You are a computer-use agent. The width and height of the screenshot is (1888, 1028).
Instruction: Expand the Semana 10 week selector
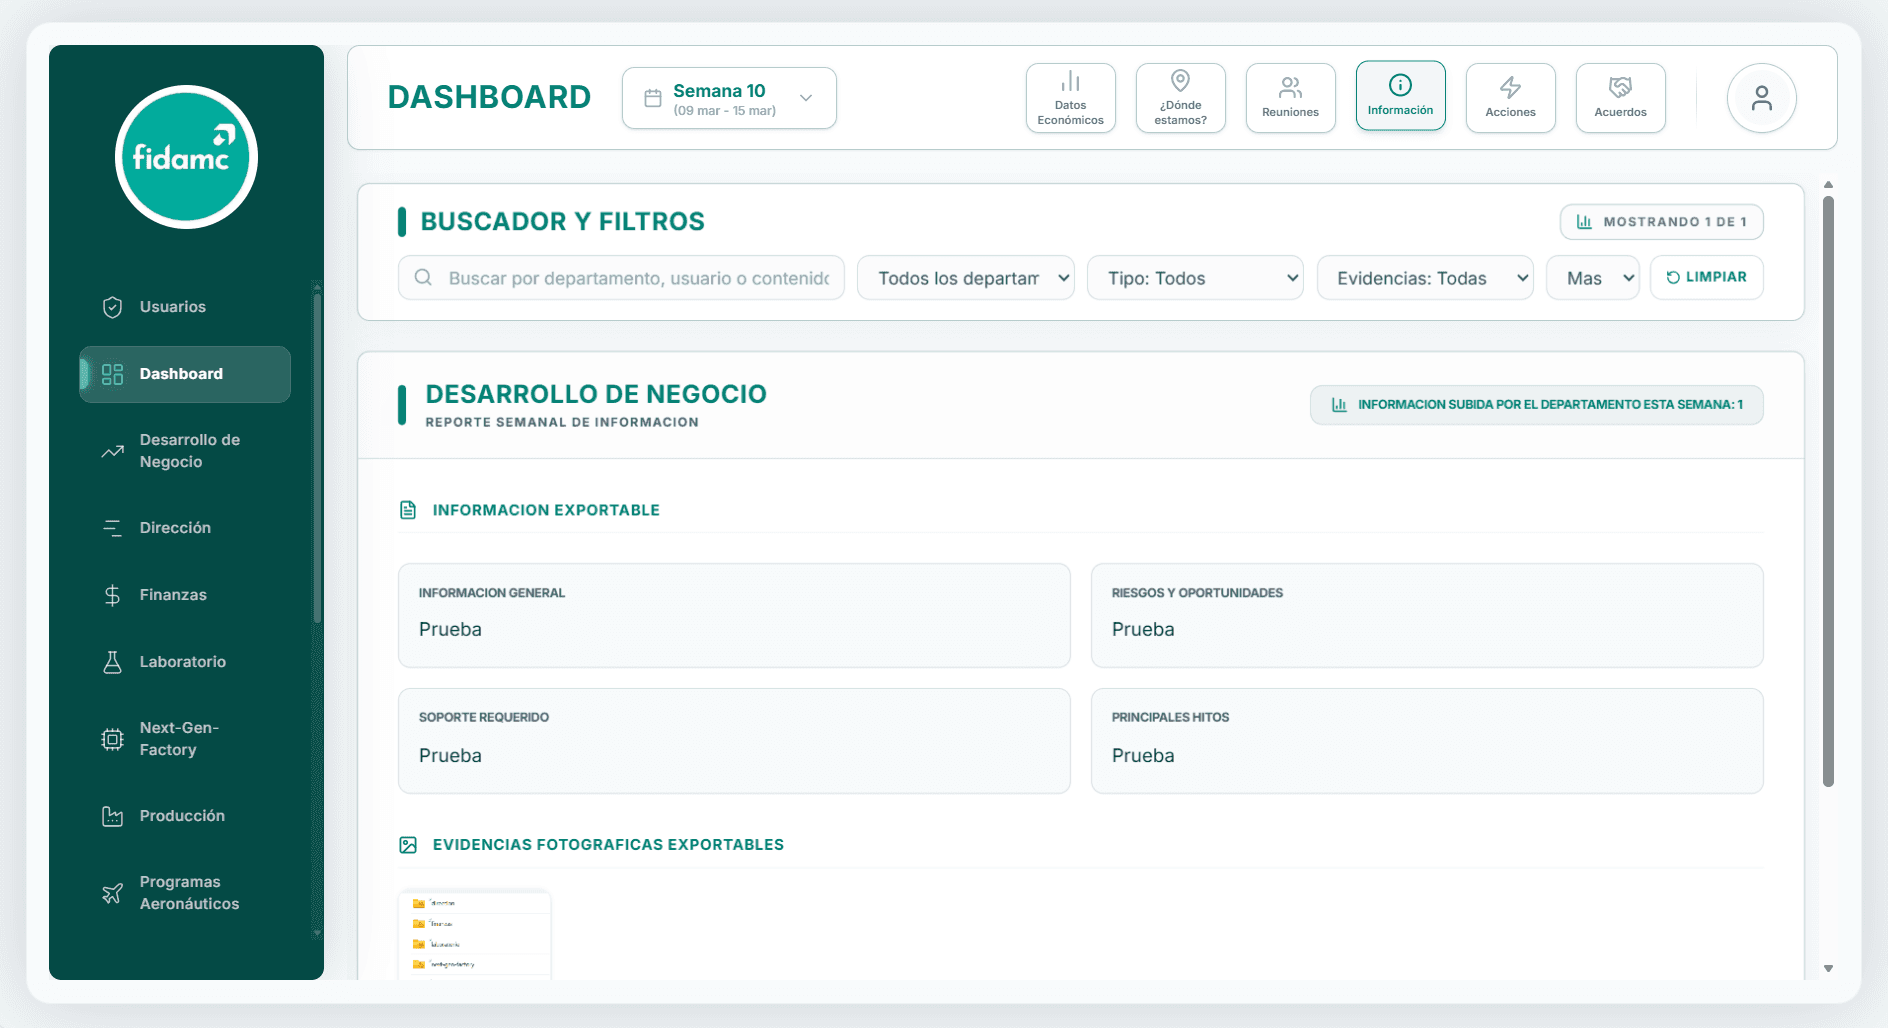pos(729,98)
